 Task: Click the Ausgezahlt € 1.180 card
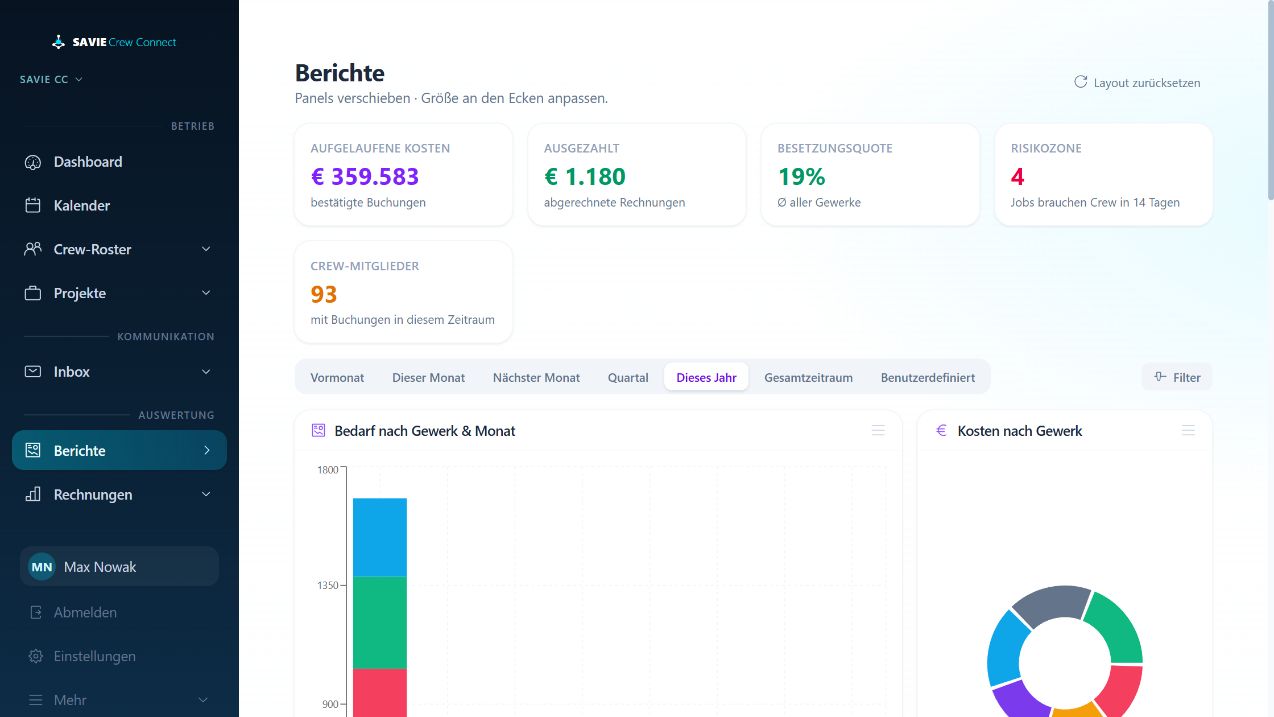(x=637, y=175)
